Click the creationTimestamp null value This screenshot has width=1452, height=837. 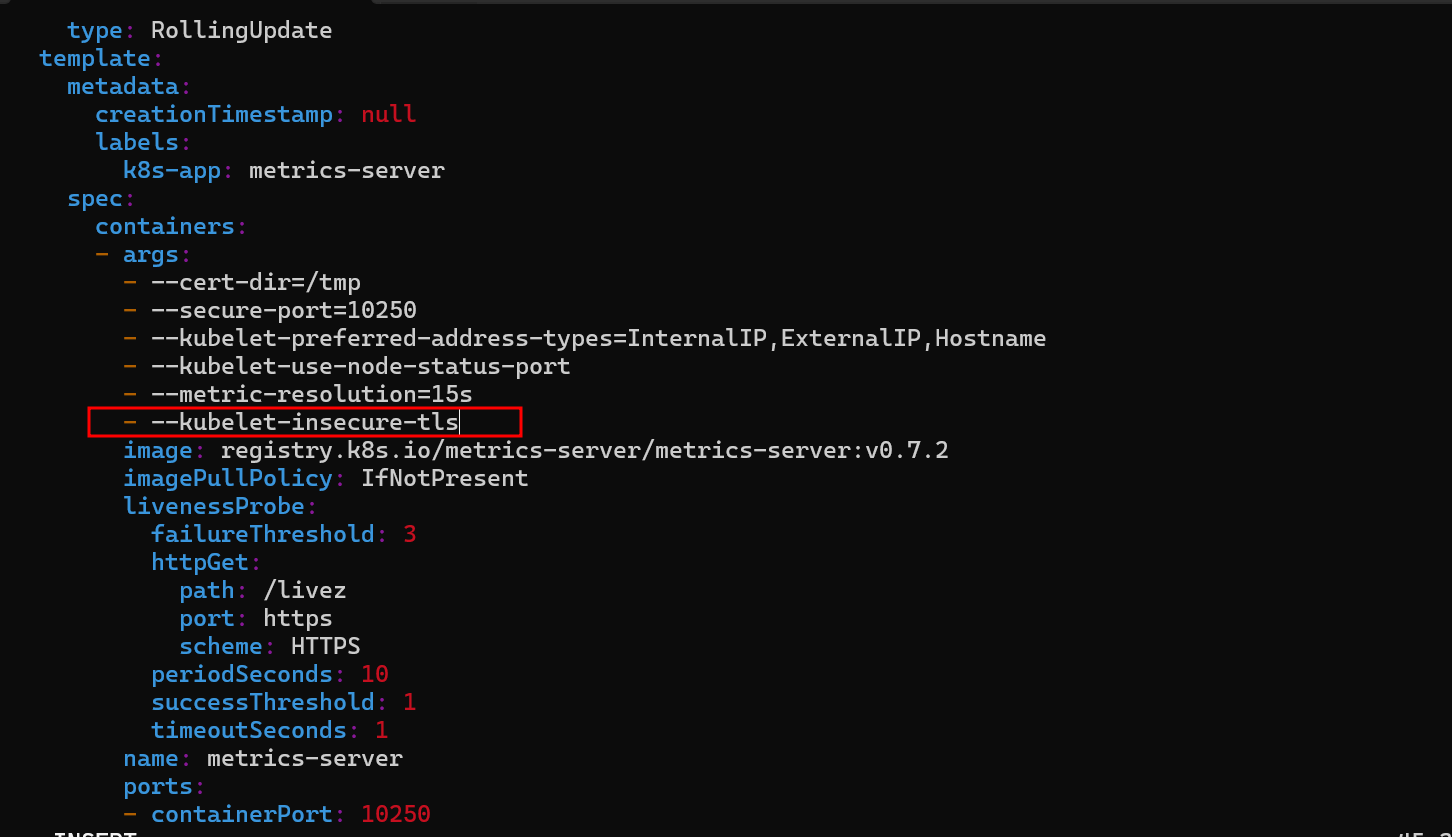click(x=389, y=114)
